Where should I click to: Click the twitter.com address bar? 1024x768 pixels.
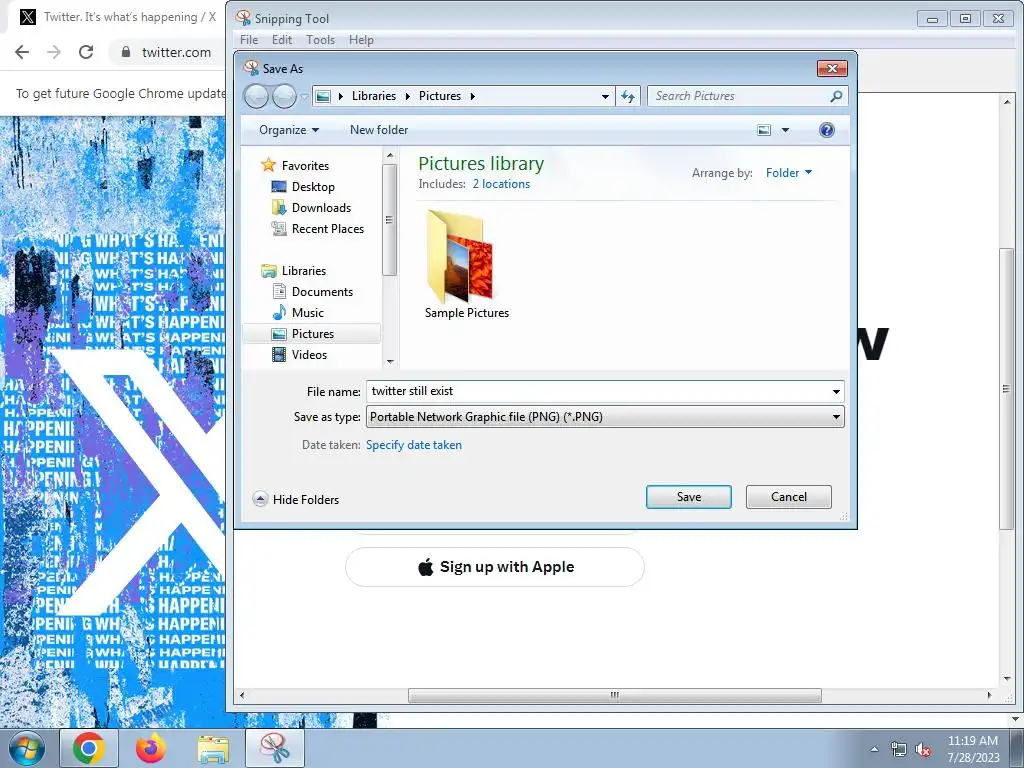176,52
